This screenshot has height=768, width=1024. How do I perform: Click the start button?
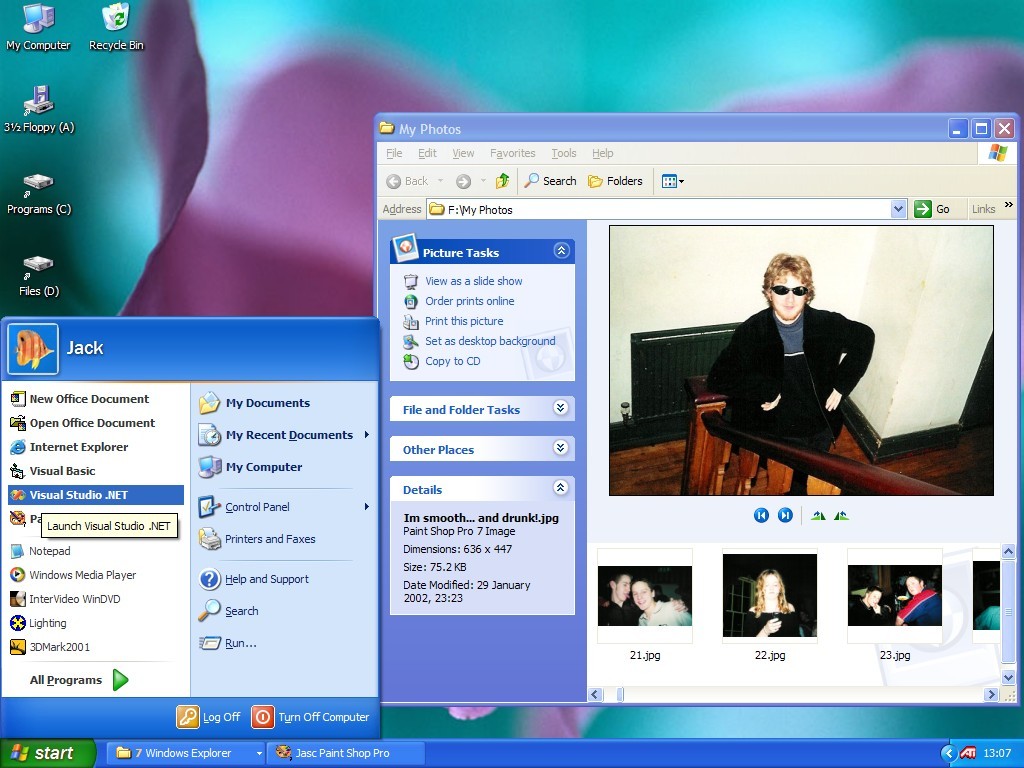coord(48,753)
